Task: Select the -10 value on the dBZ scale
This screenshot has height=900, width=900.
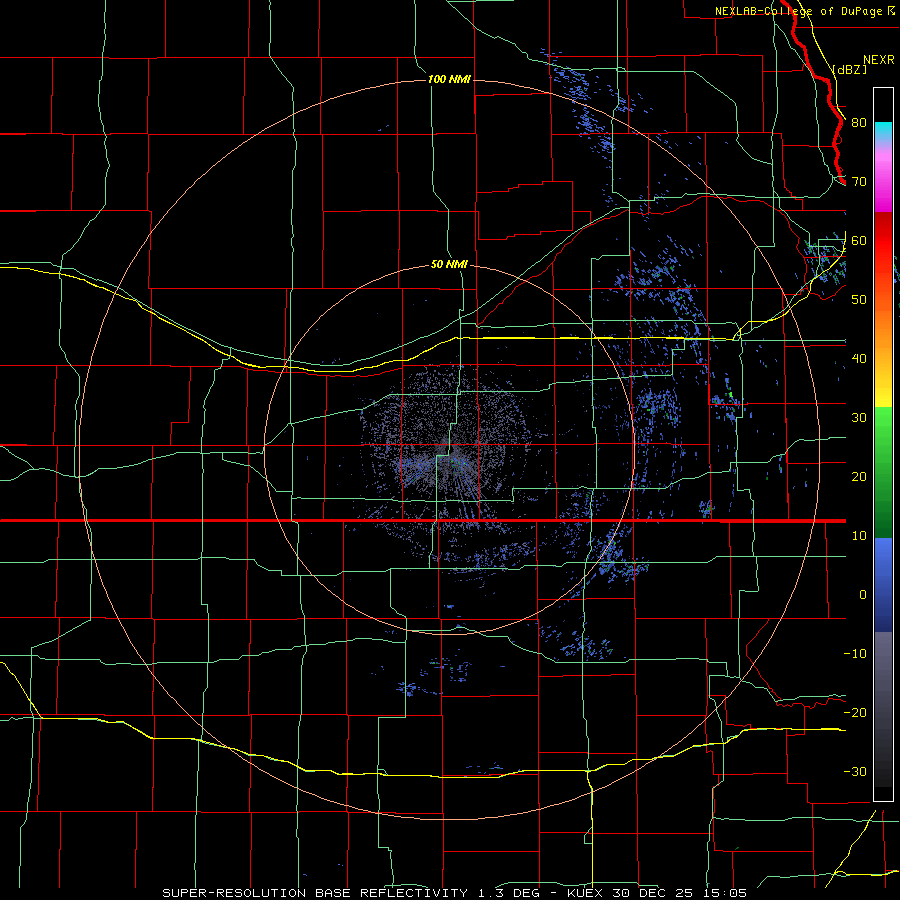Action: click(x=855, y=654)
